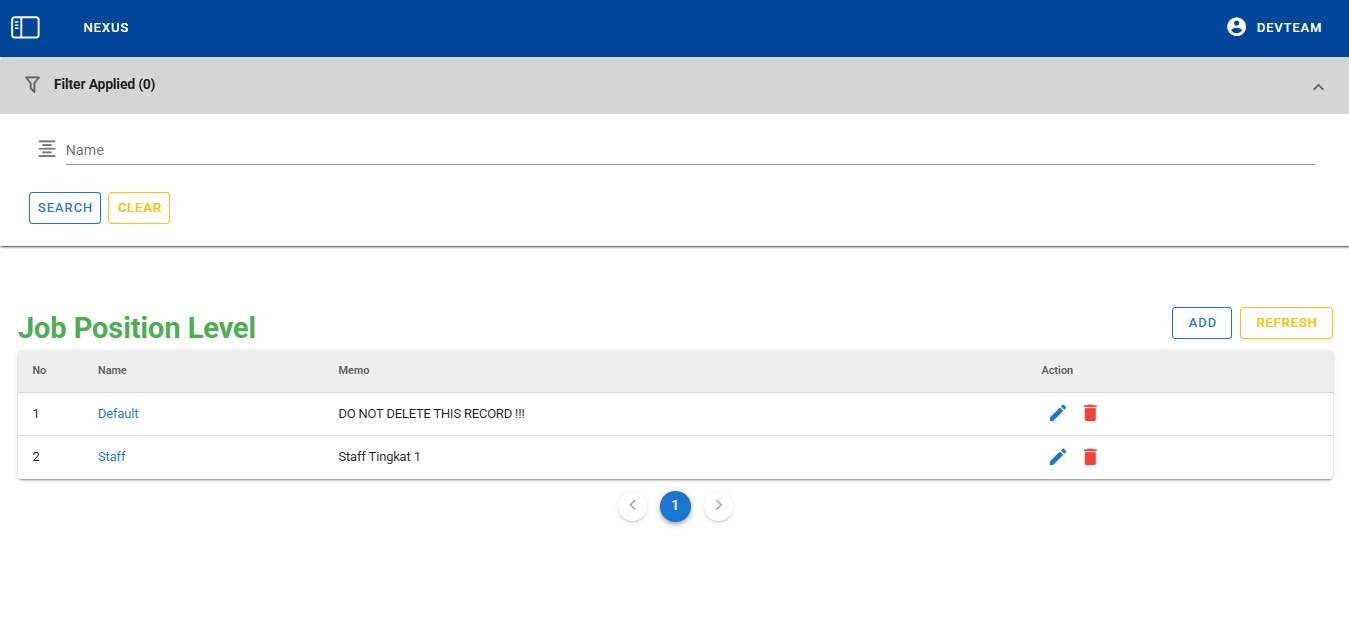
Task: Select page 1 in pagination
Action: click(675, 506)
